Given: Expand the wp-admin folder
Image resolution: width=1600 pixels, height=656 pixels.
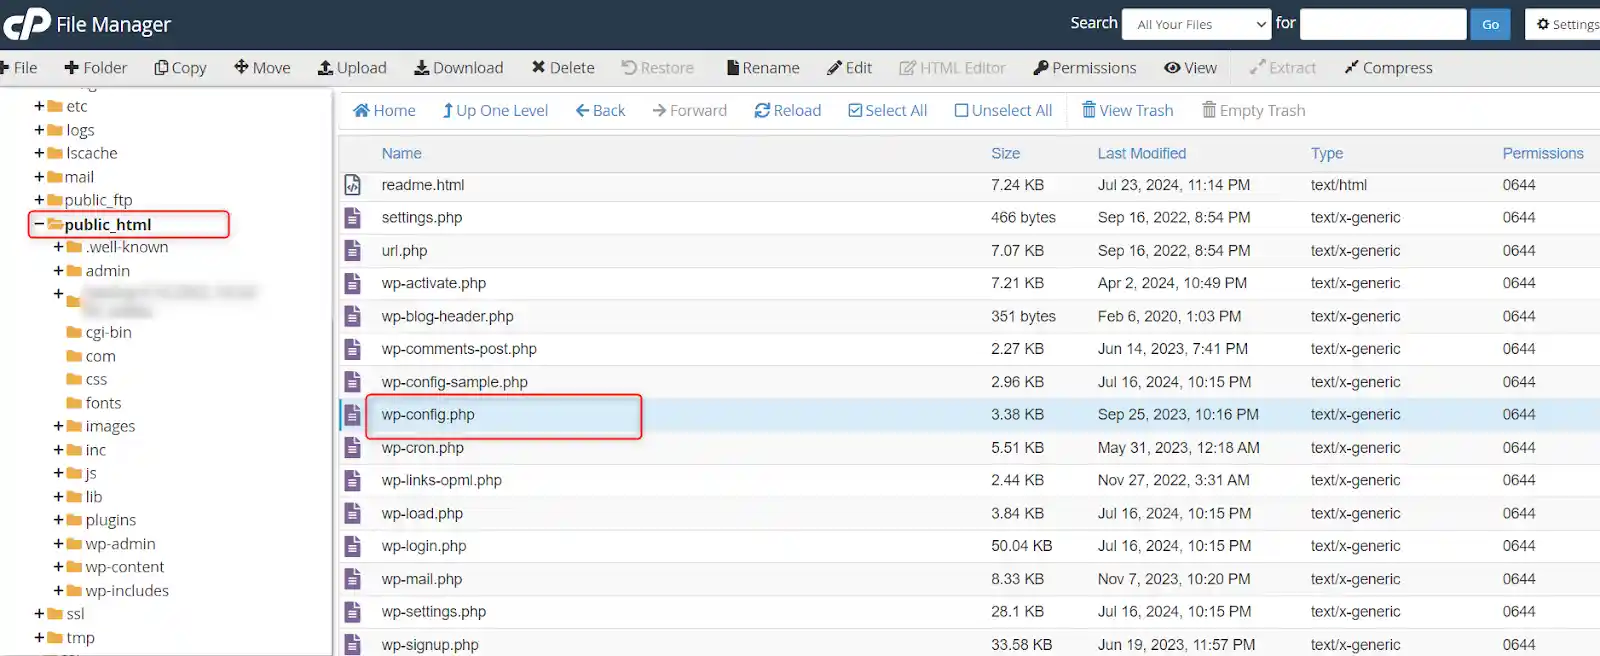Looking at the screenshot, I should click(59, 544).
